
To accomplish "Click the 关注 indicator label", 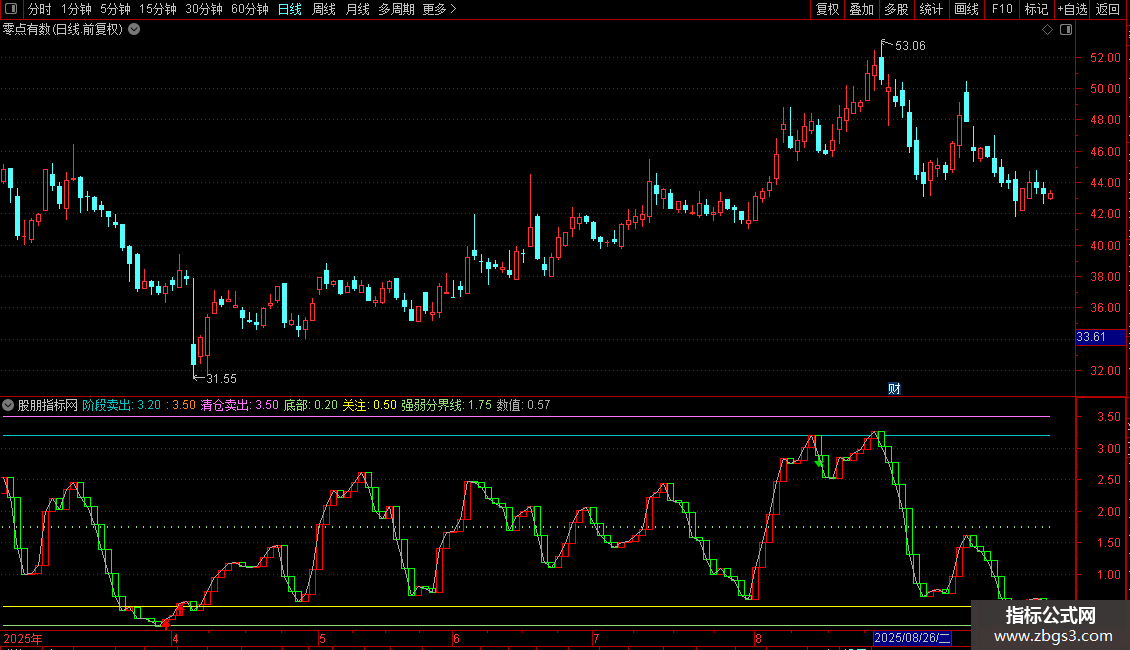I will click(354, 405).
